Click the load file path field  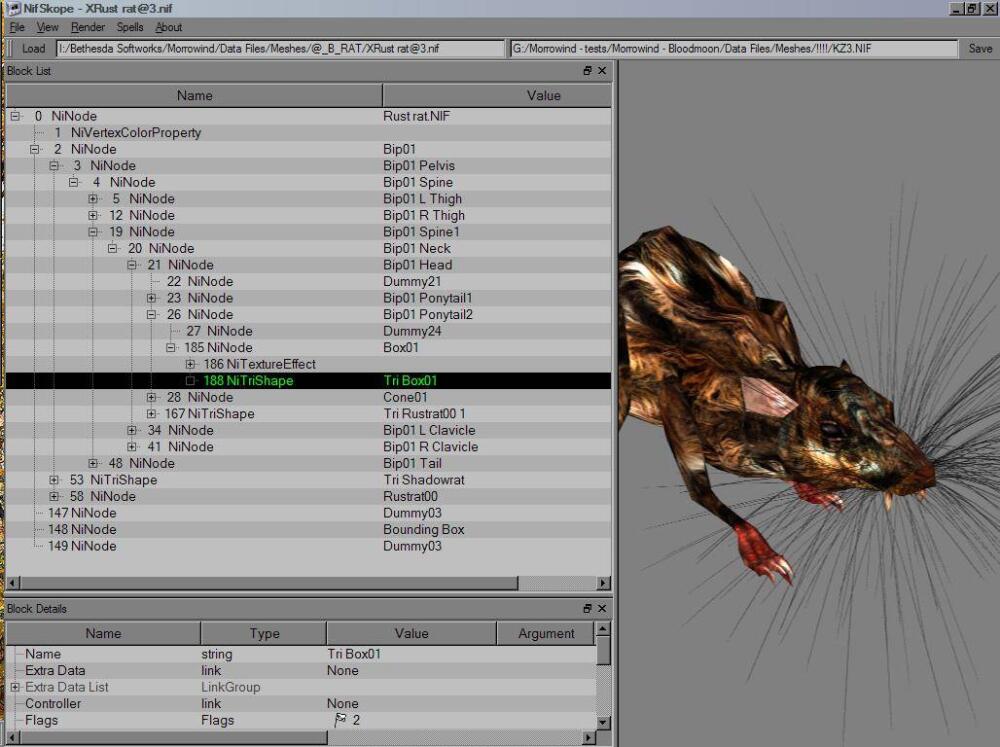[280, 48]
